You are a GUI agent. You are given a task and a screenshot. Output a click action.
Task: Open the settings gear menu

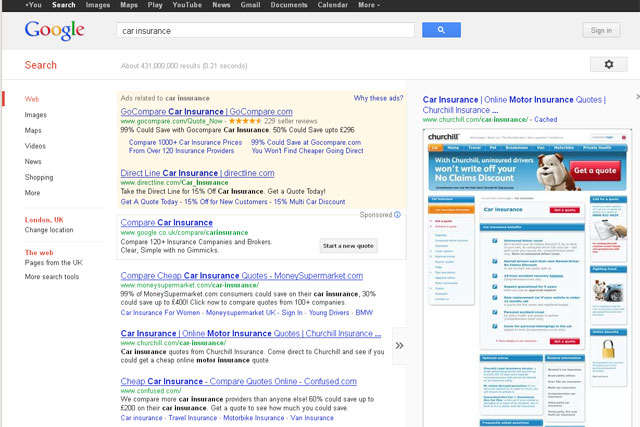pos(609,64)
